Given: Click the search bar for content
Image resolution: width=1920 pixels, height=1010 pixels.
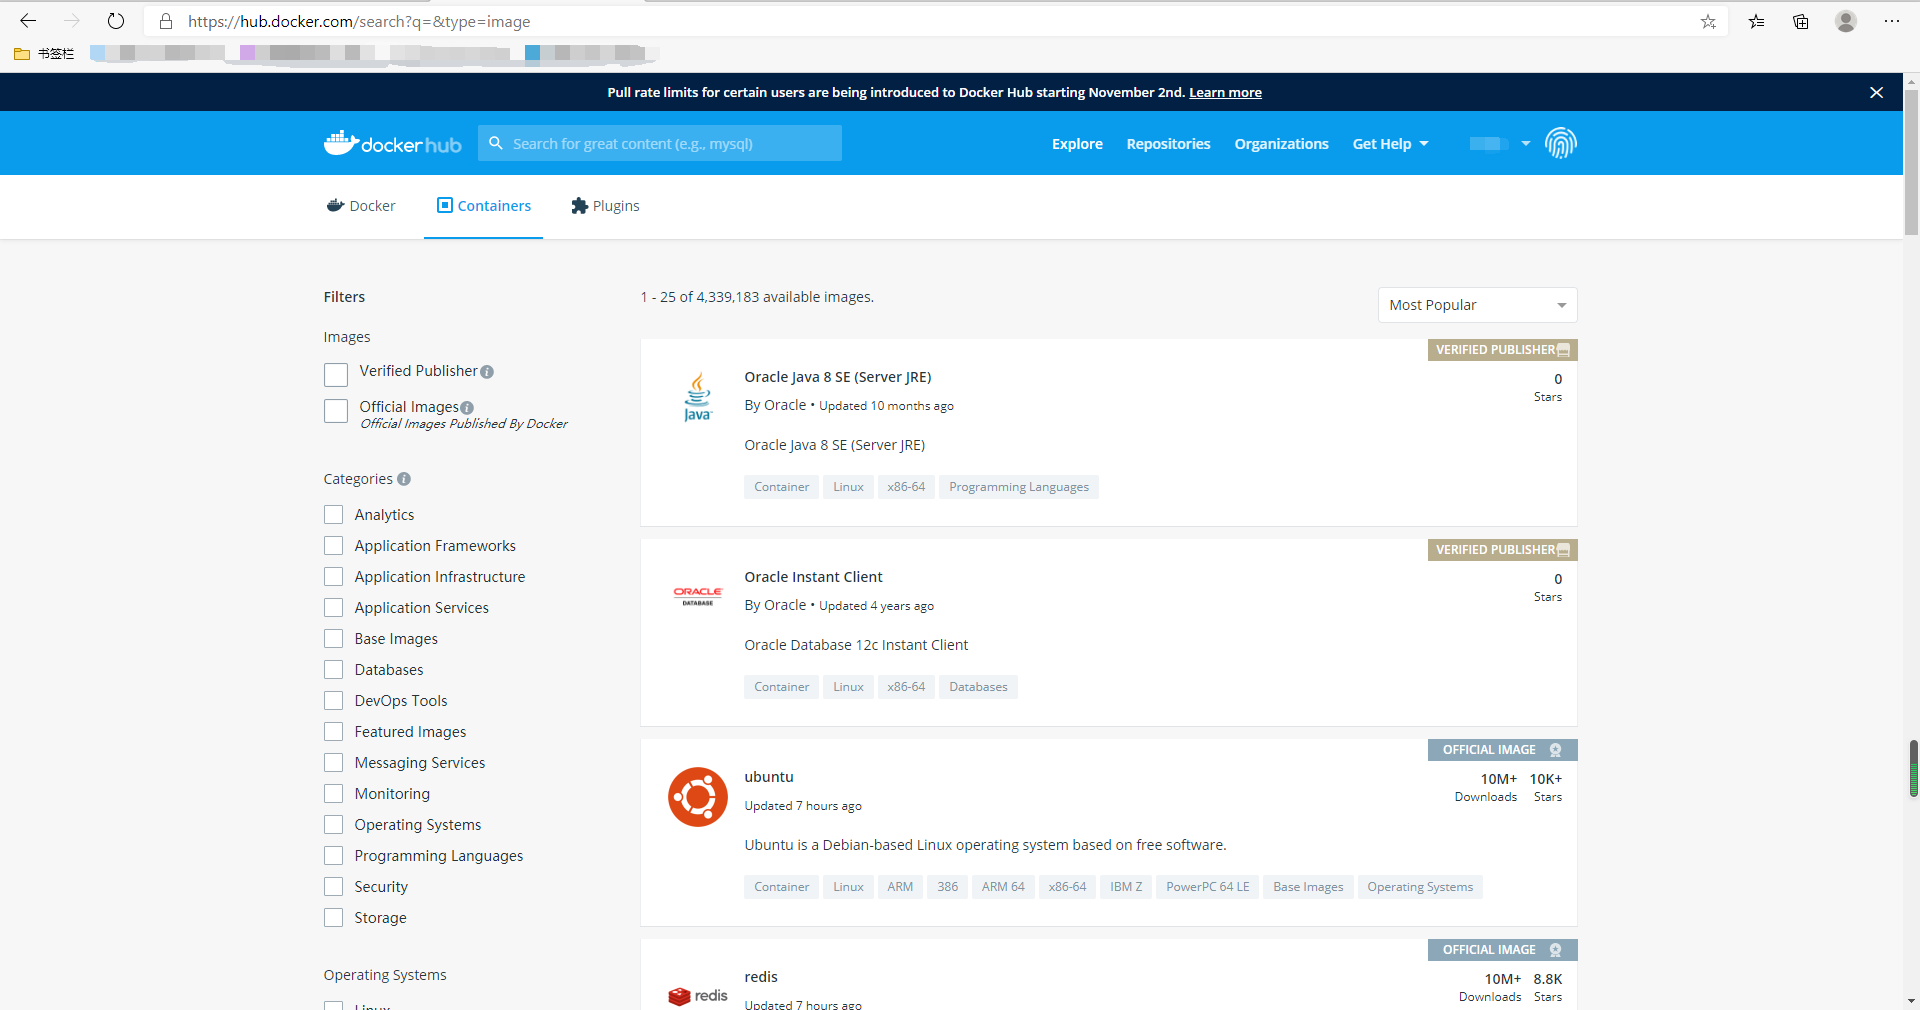Looking at the screenshot, I should click(x=660, y=143).
